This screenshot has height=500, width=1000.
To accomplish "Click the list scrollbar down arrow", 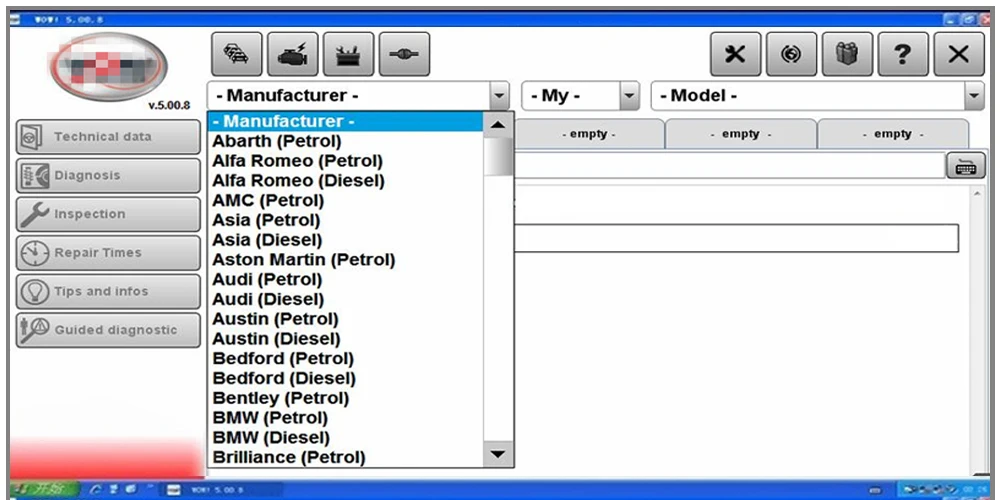I will coord(498,455).
